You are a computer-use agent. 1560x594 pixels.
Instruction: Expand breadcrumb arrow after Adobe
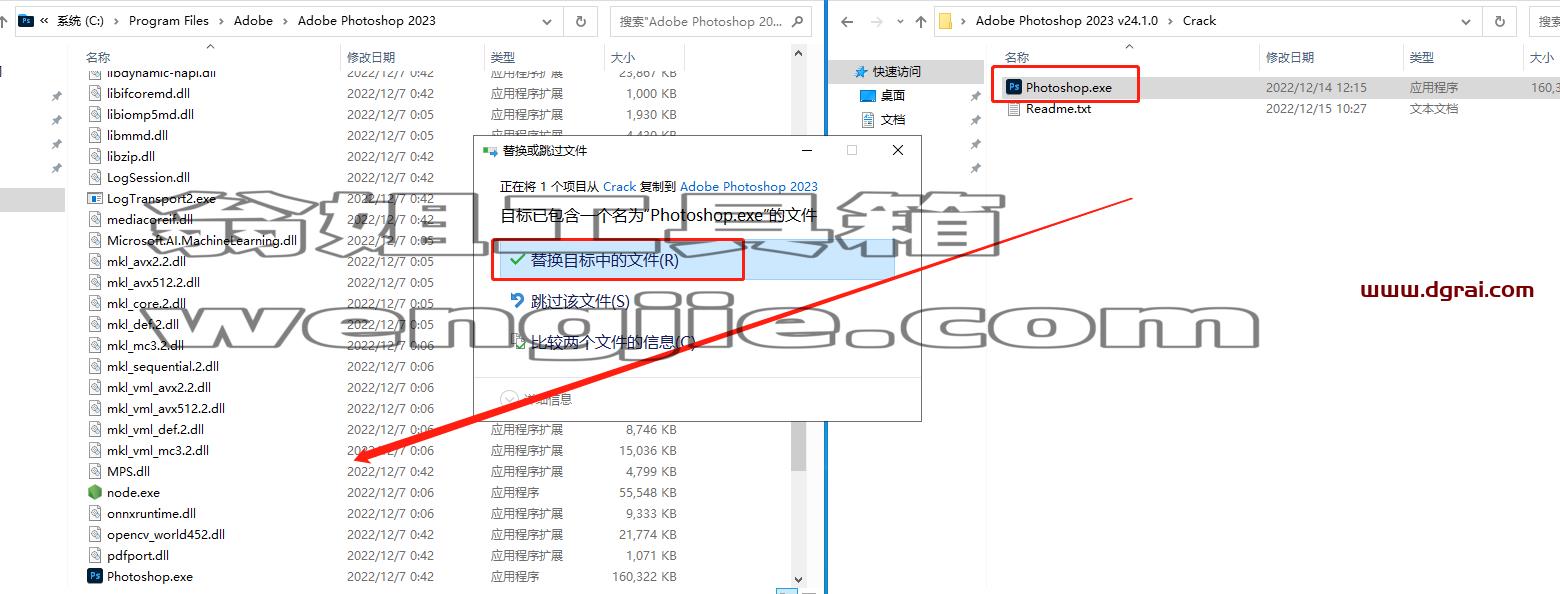[285, 20]
